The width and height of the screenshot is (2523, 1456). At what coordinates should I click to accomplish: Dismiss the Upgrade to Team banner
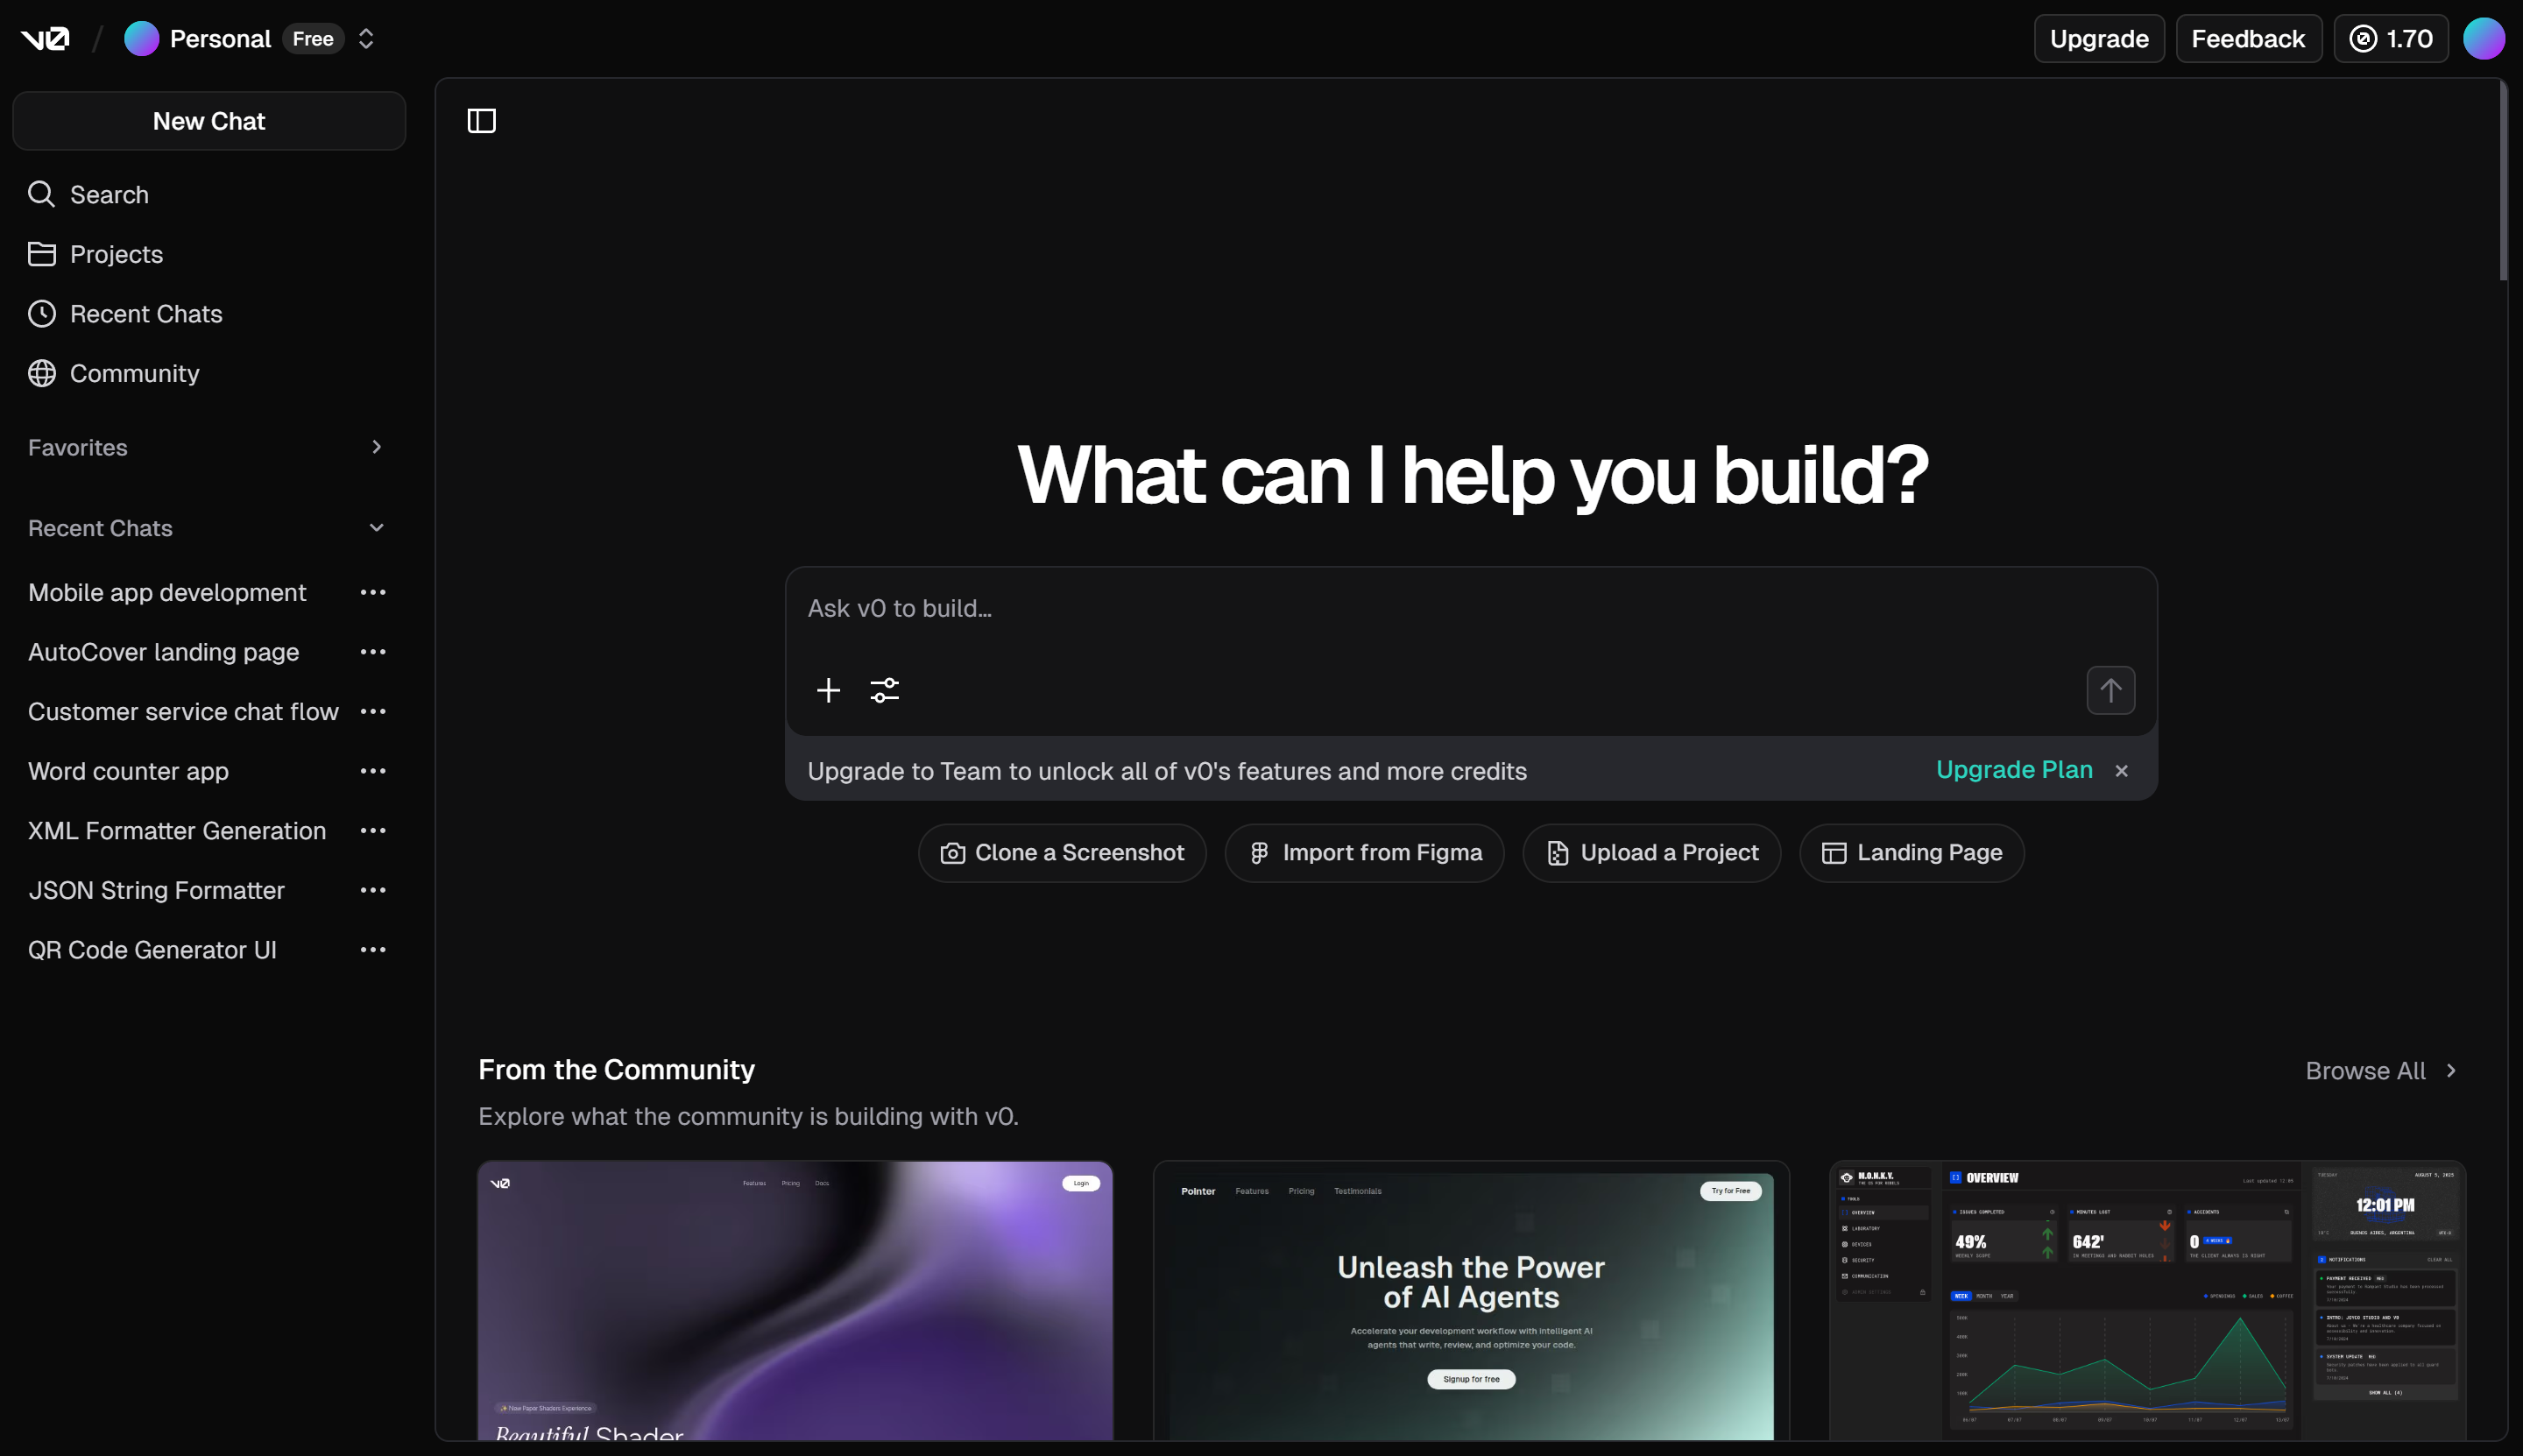pyautogui.click(x=2121, y=770)
